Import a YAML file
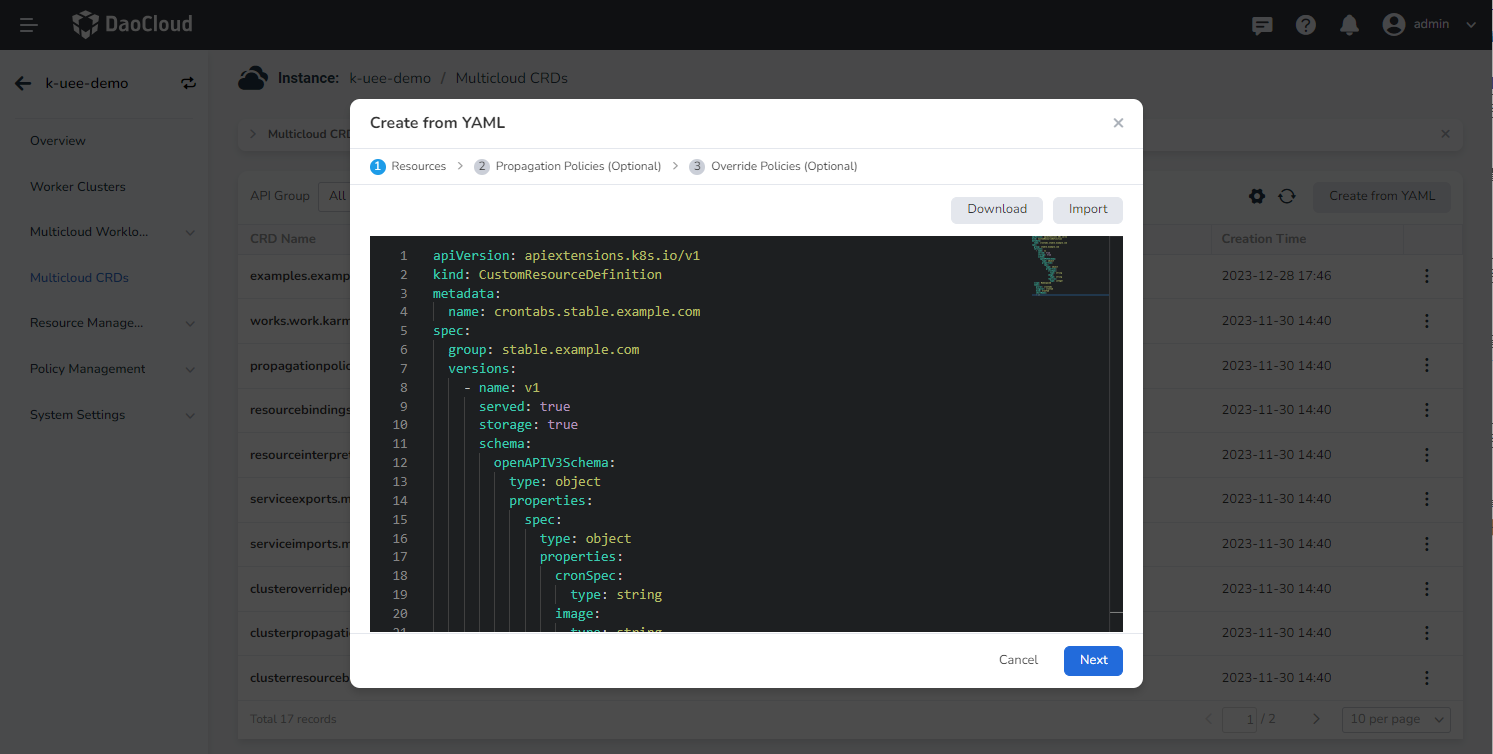The image size is (1493, 754). 1087,209
